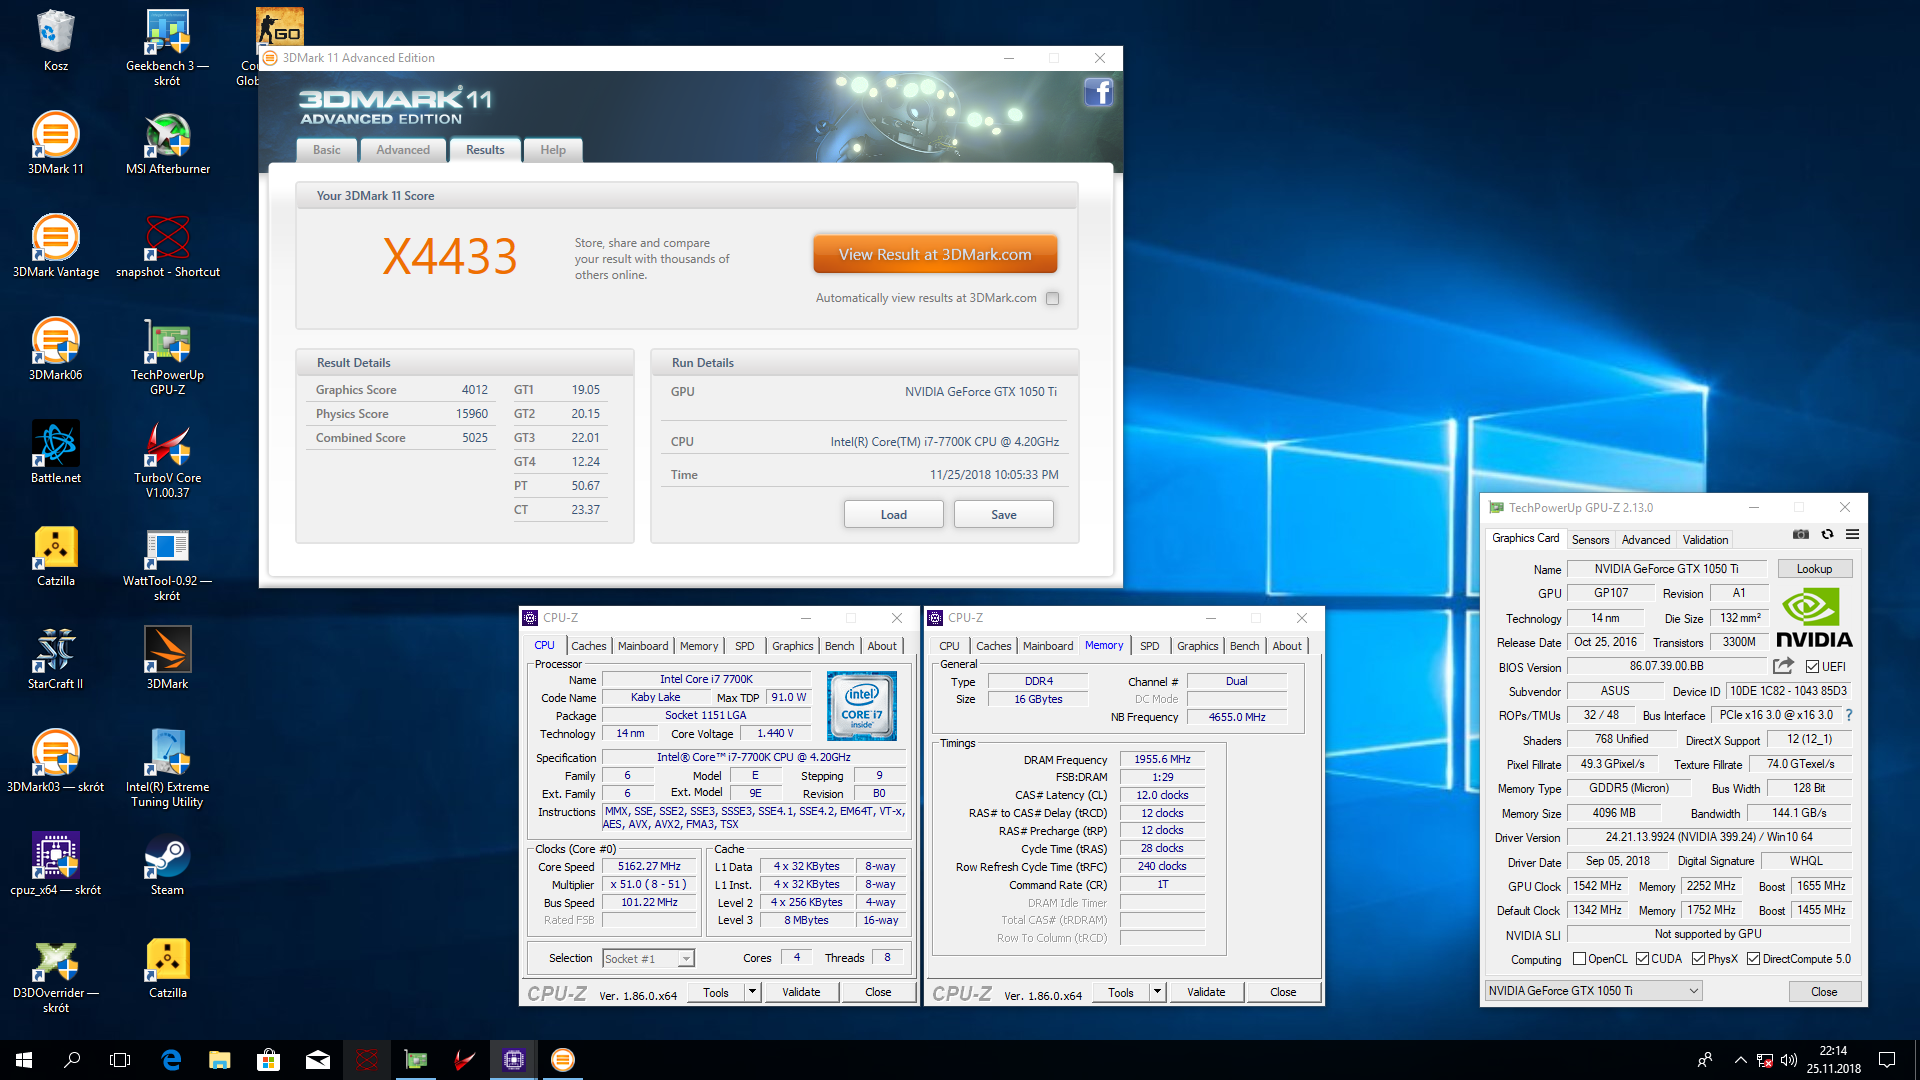Viewport: 1920px width, 1080px height.
Task: Click GPU-Z screenshot camera icon
Action: click(1801, 535)
